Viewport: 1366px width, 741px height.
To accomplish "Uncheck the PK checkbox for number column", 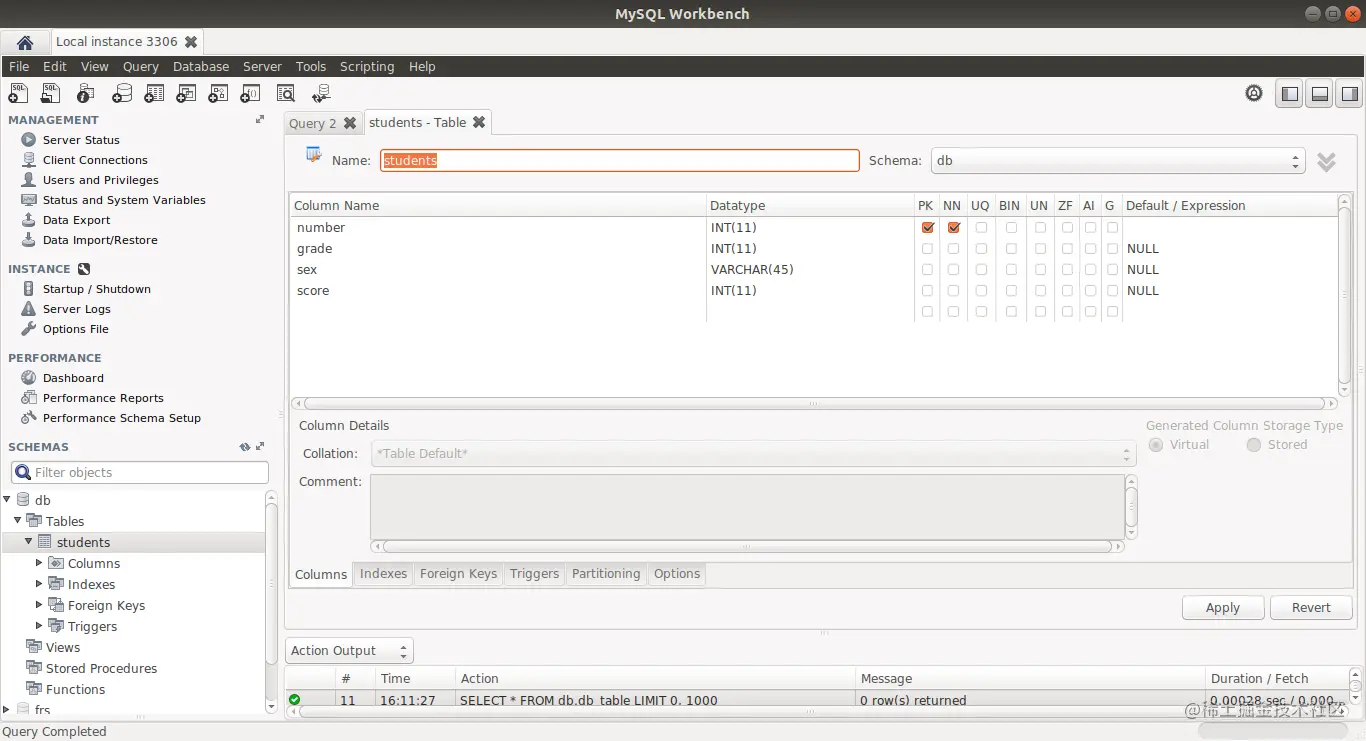I will click(927, 227).
